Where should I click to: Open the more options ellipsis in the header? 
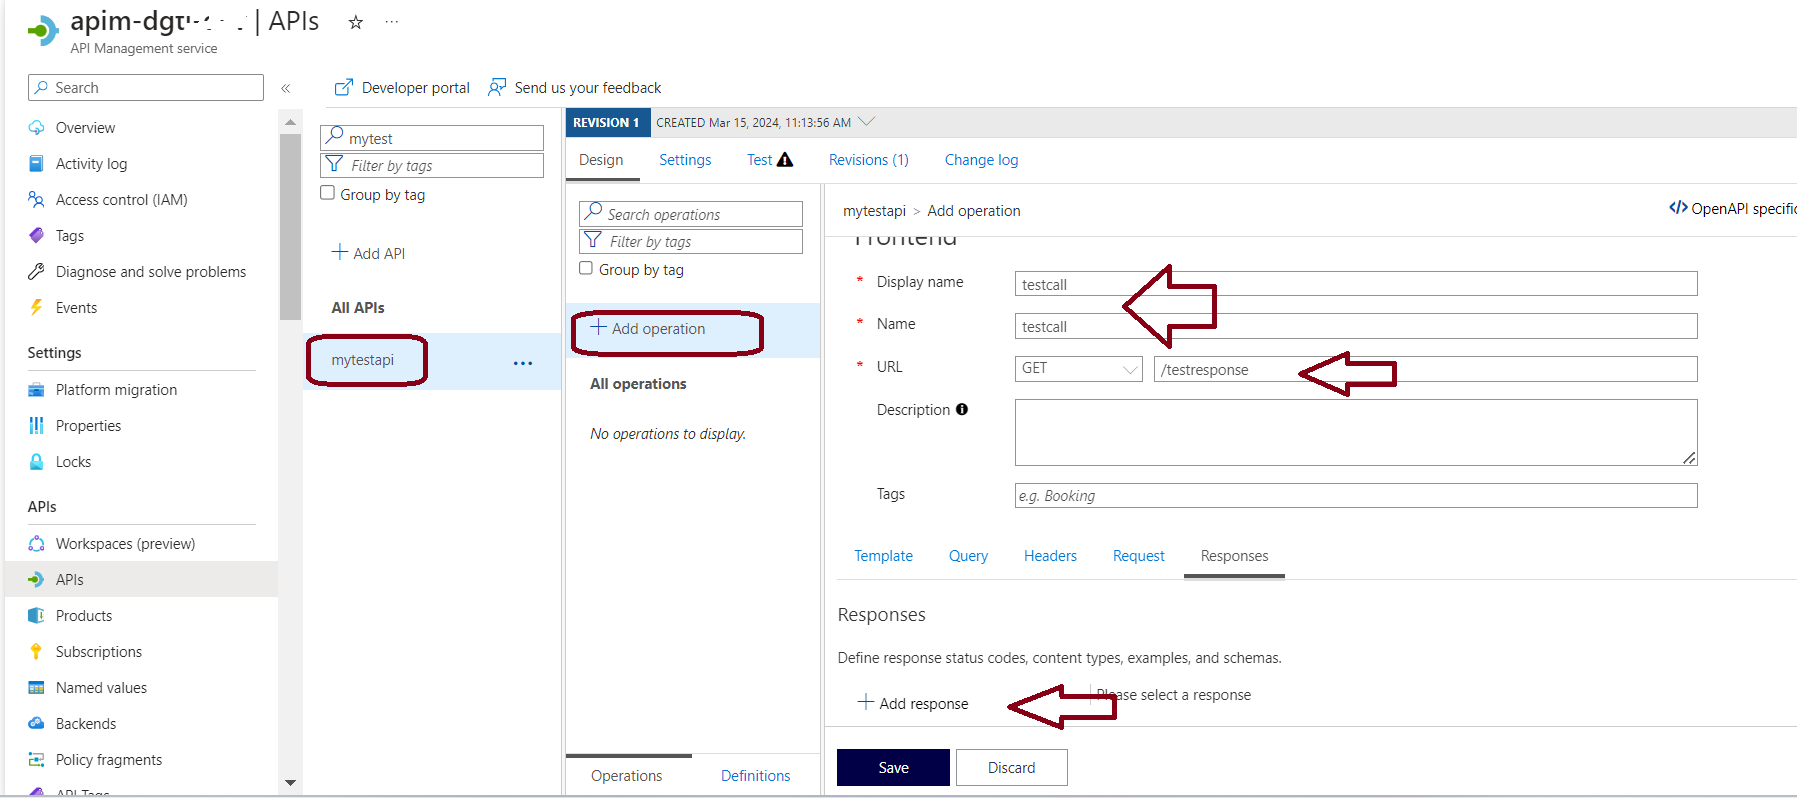point(392,22)
